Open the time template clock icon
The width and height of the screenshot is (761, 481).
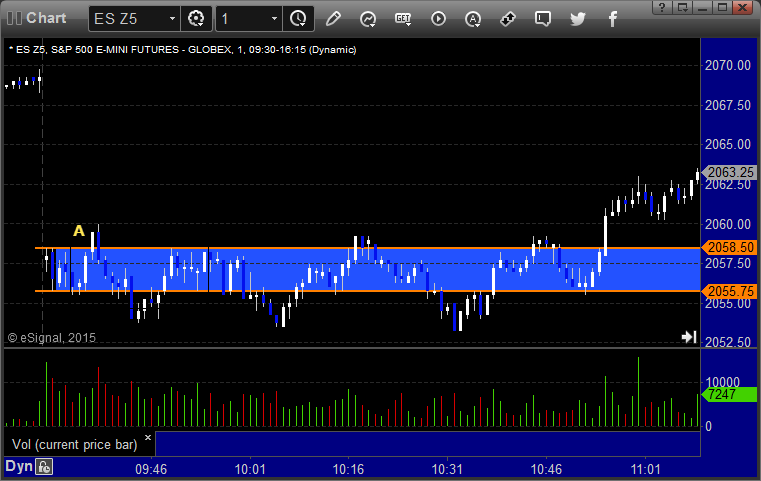coord(298,19)
